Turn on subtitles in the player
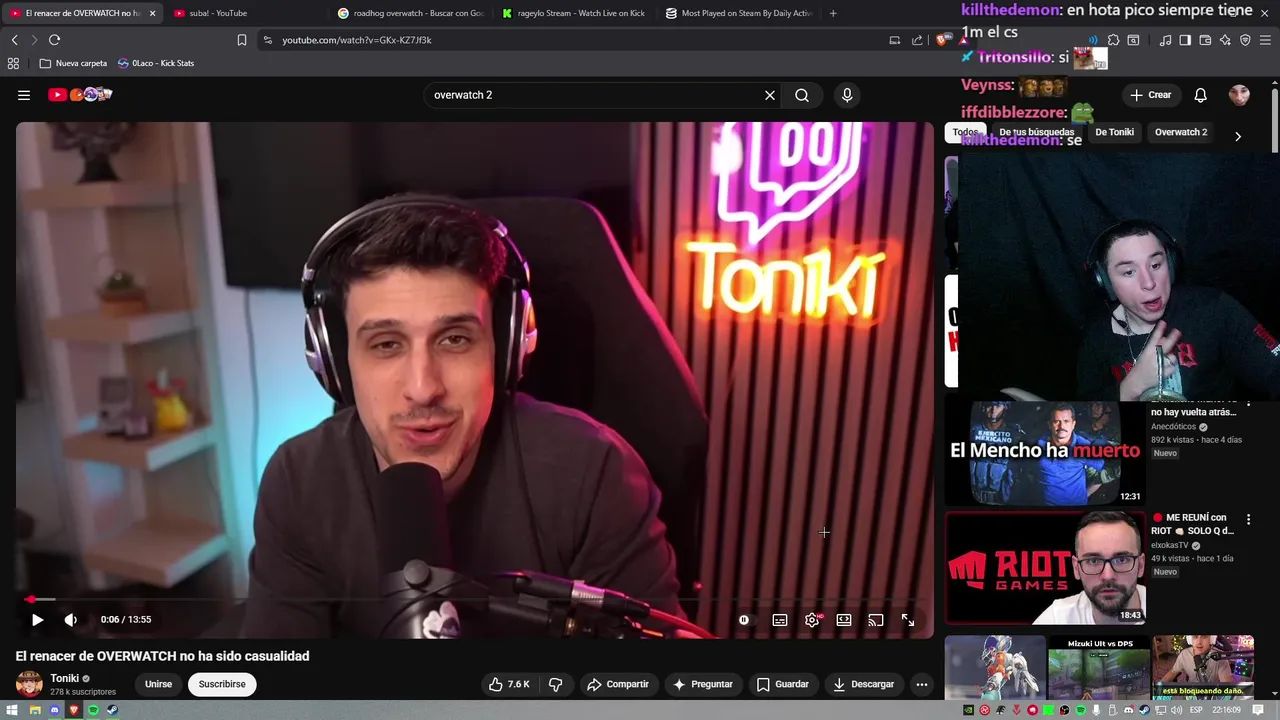The height and width of the screenshot is (720, 1280). (x=780, y=620)
